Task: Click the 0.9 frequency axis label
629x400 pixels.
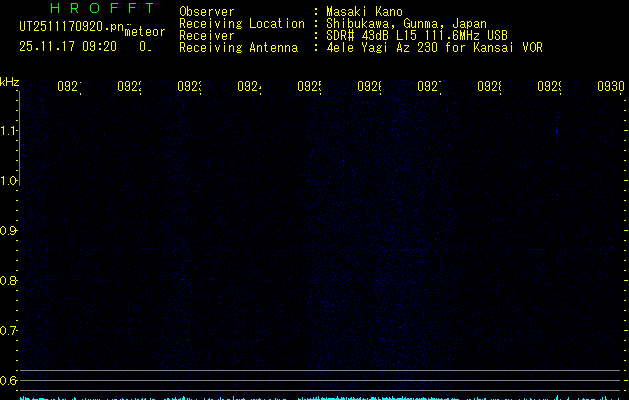Action: (8, 231)
